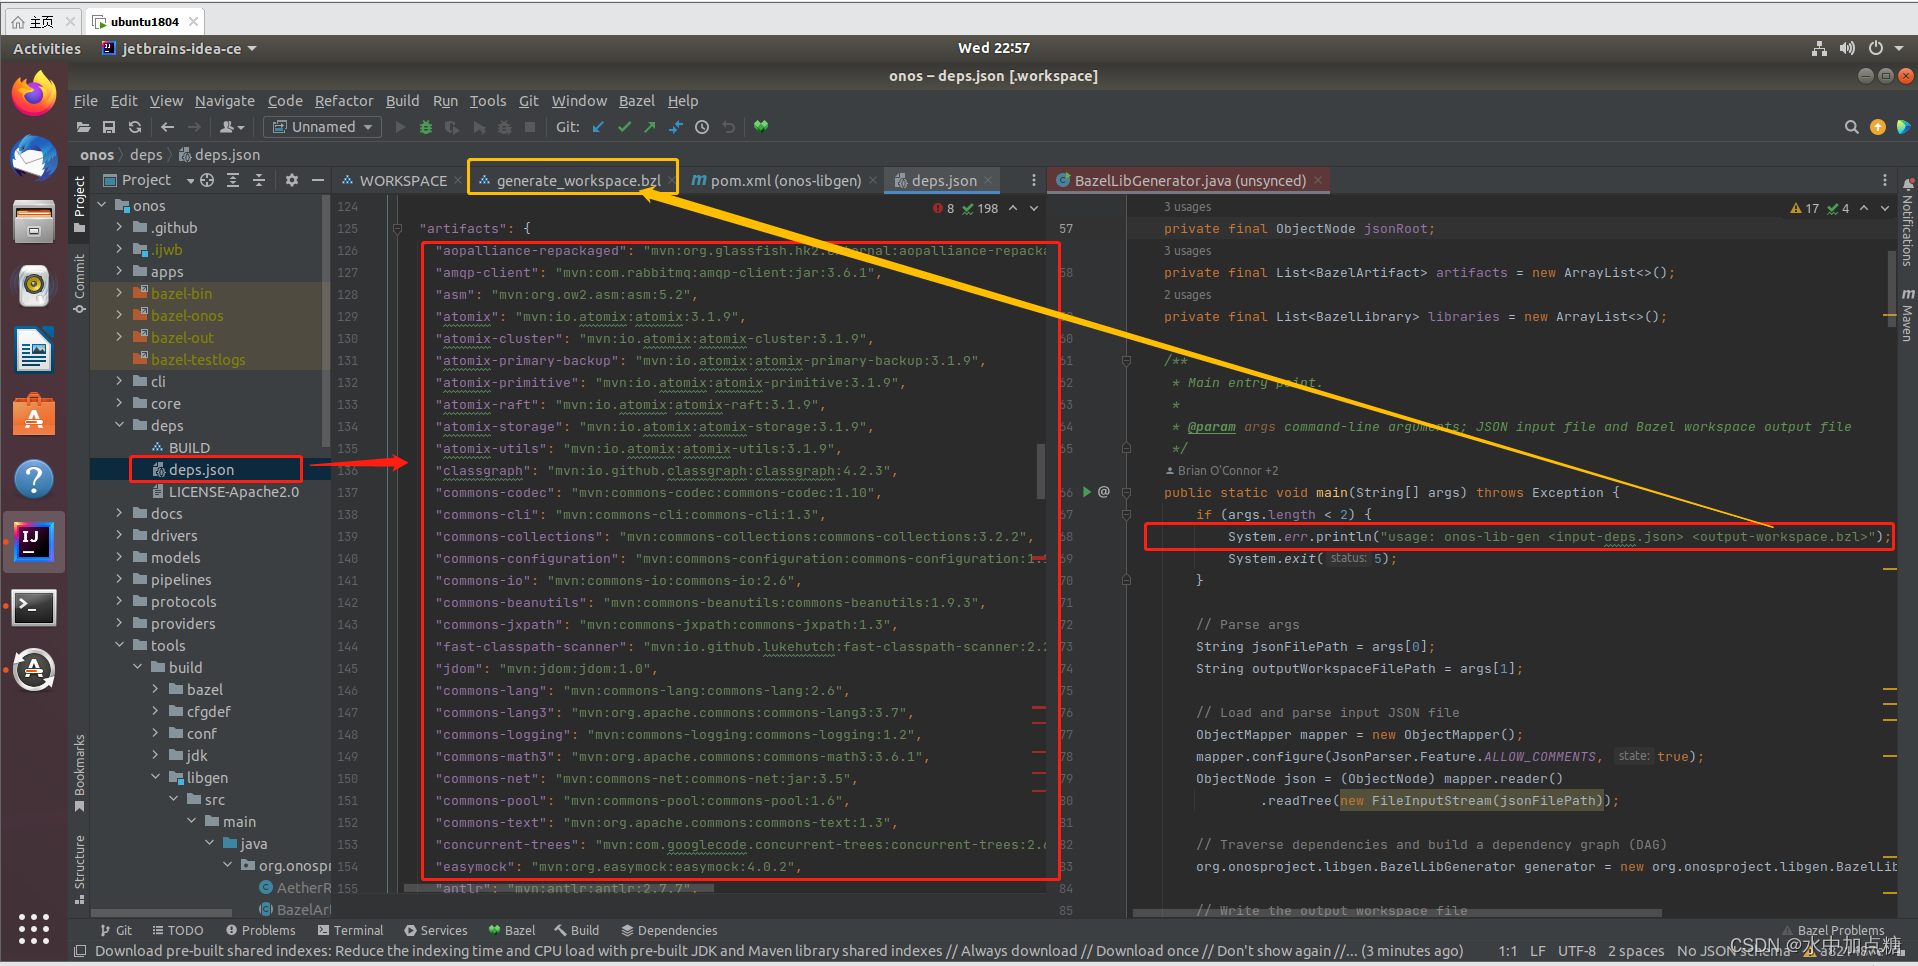Viewport: 1918px width, 966px height.
Task: Open the Refactor menu
Action: (343, 101)
